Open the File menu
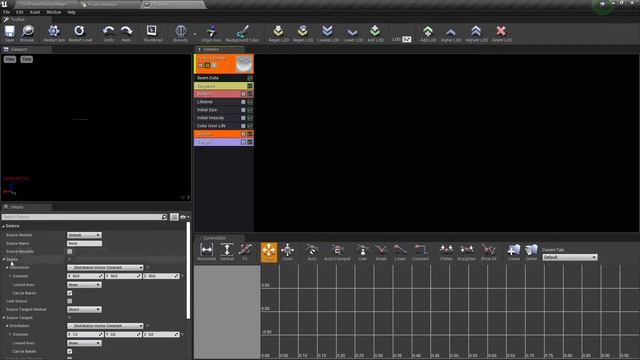 click(x=7, y=12)
